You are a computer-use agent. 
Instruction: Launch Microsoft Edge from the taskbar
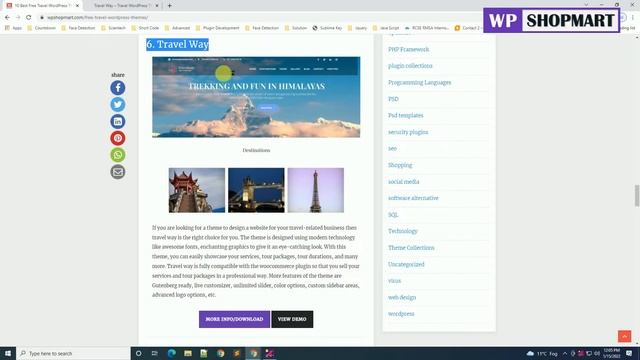(x=171, y=353)
